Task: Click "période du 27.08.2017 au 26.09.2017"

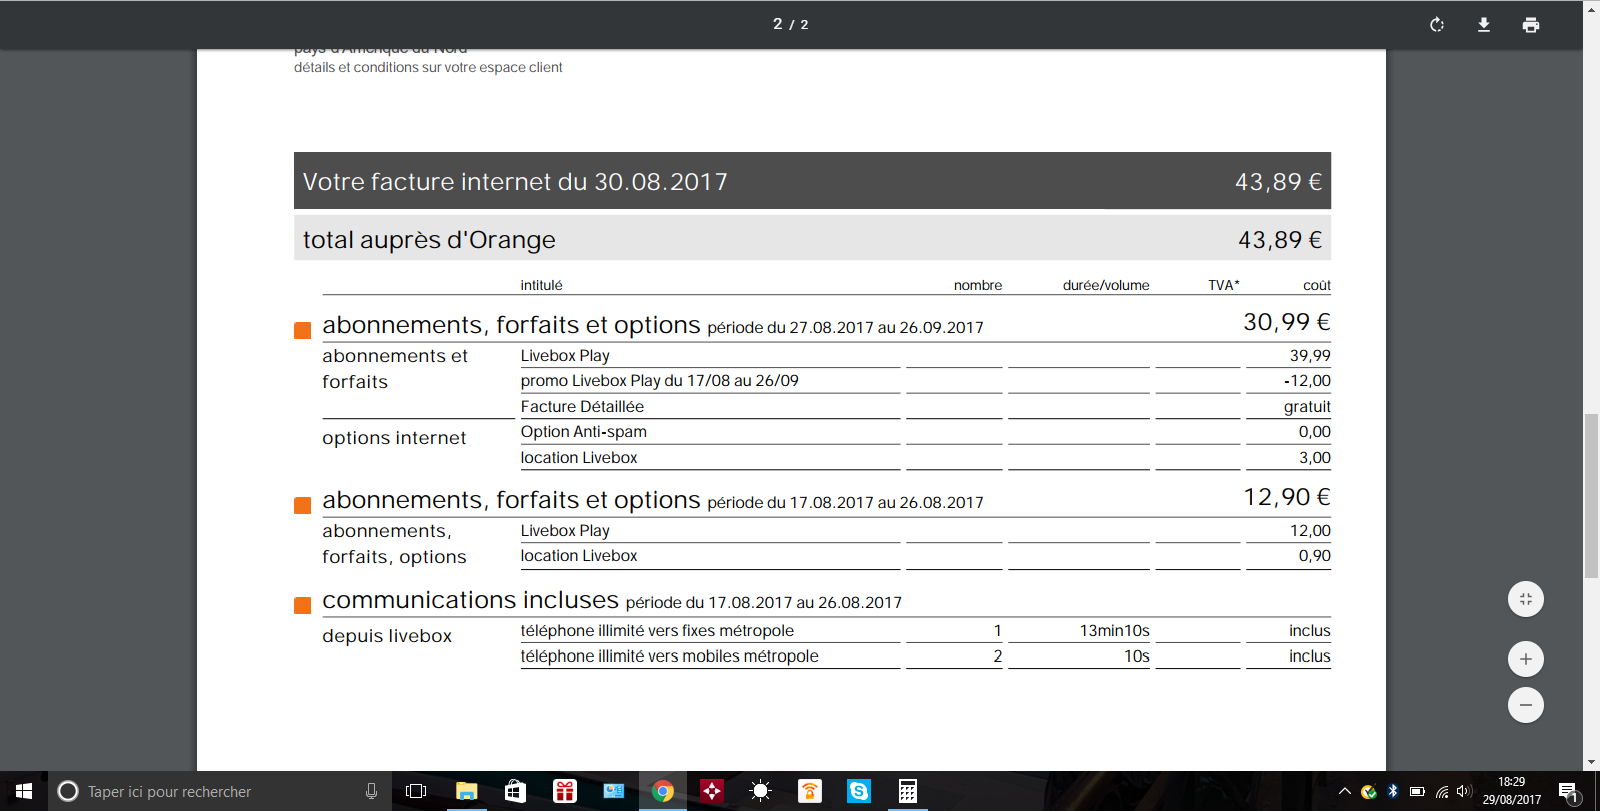Action: pos(845,328)
